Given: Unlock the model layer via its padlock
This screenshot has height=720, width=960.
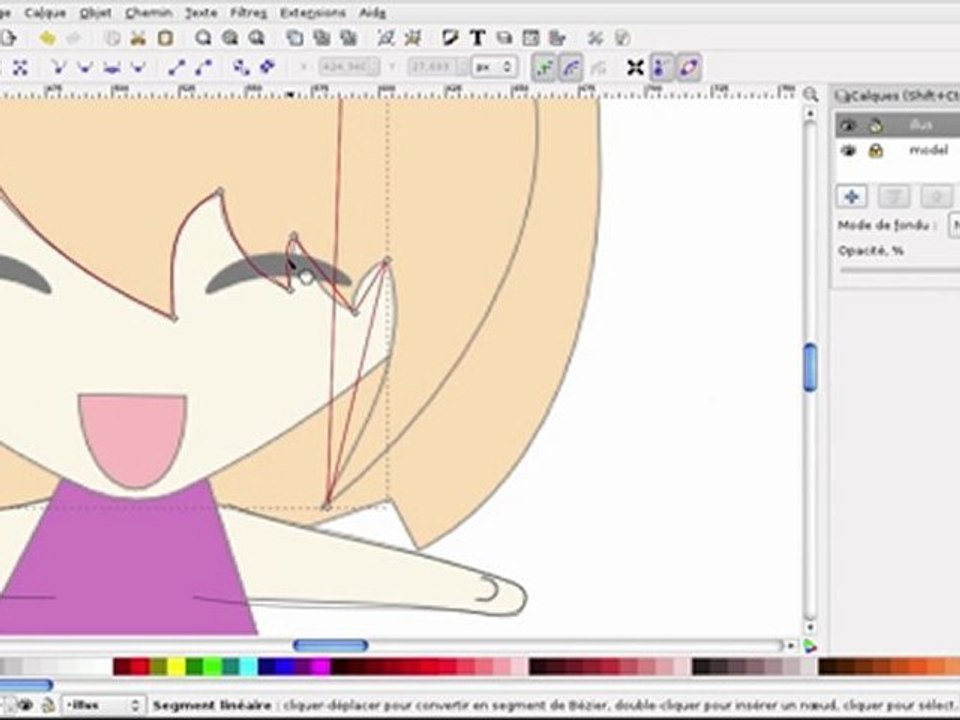Looking at the screenshot, I should point(876,151).
